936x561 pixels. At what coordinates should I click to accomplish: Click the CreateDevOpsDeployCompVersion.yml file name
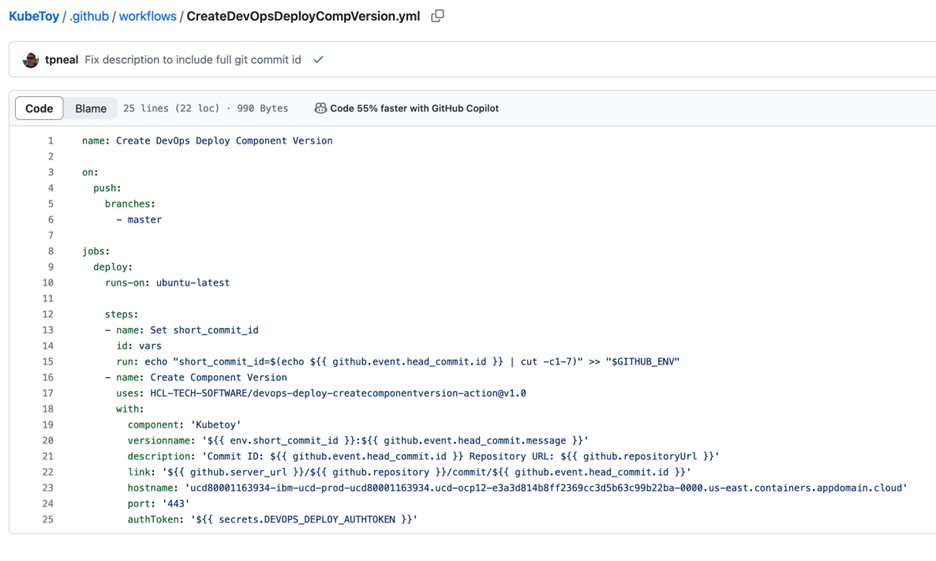click(303, 17)
